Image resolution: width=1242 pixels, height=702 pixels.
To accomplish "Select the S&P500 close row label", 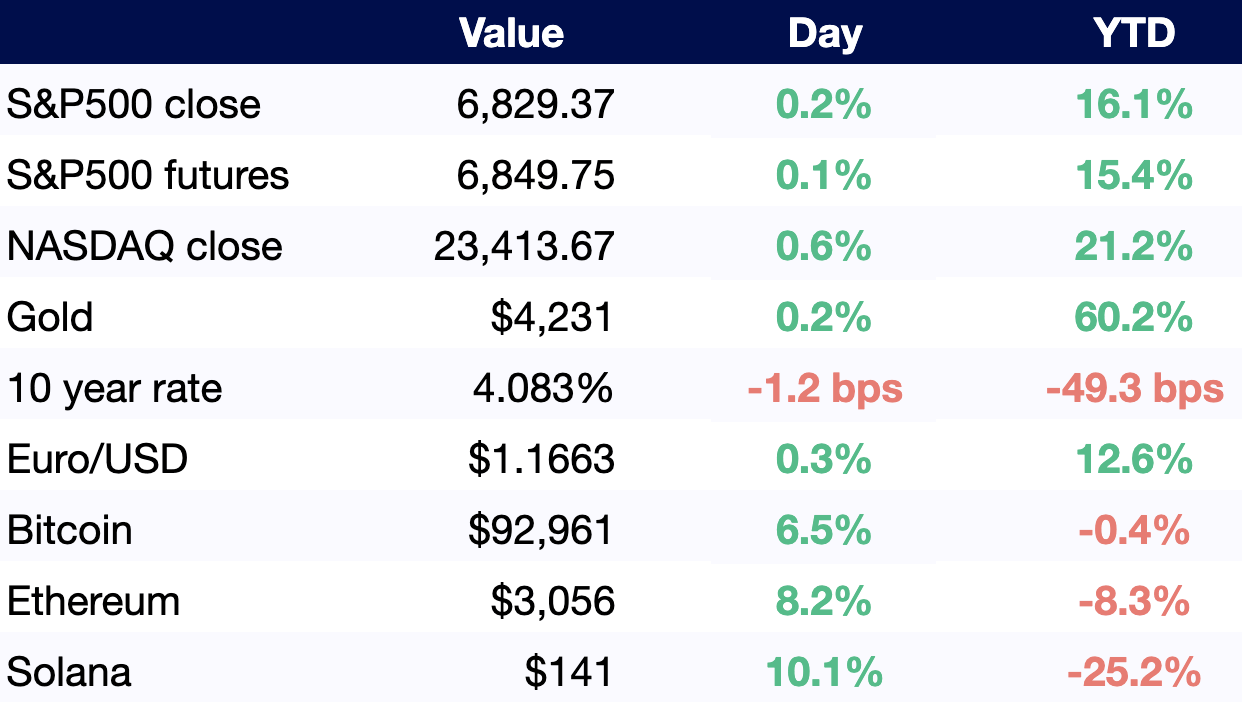I will click(134, 104).
